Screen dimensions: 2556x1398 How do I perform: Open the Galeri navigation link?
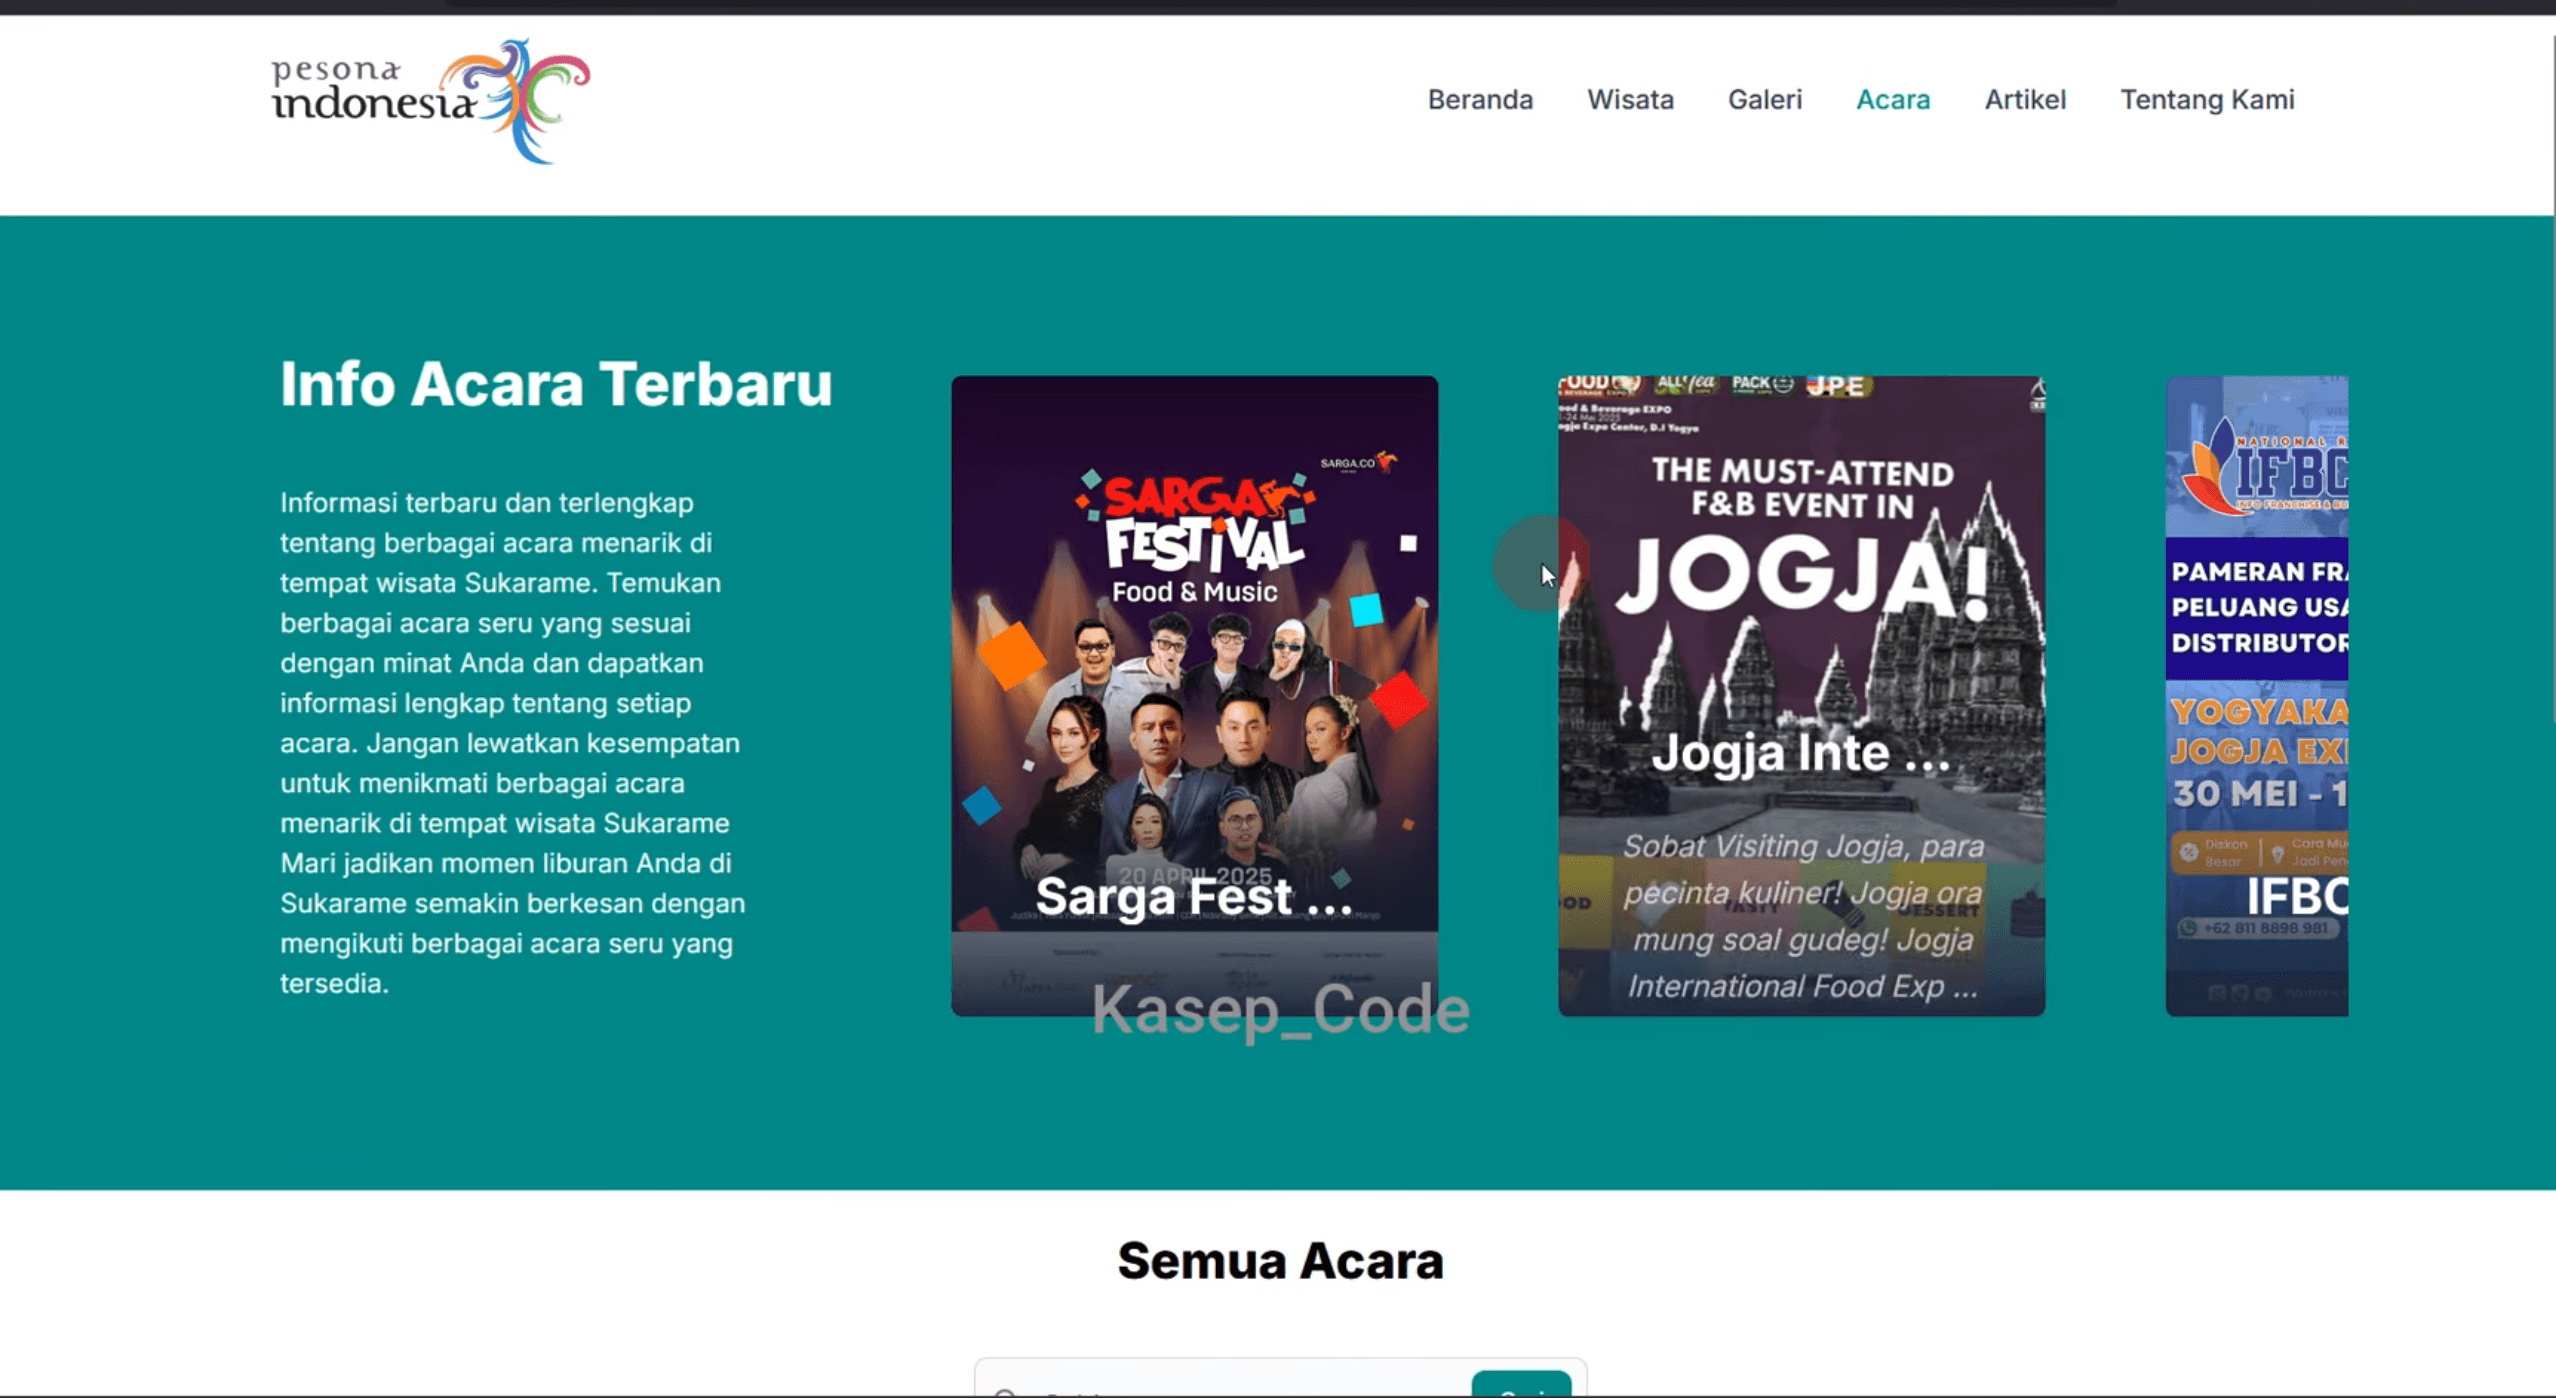pos(1765,100)
